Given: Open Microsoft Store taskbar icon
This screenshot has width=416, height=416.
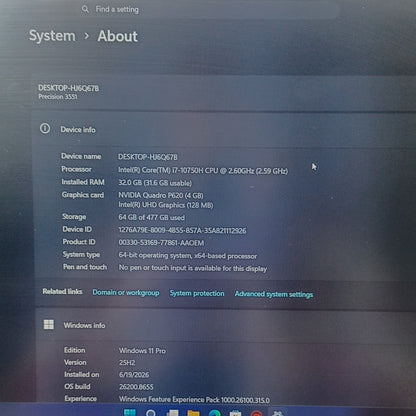Looking at the screenshot, I should click(235, 413).
